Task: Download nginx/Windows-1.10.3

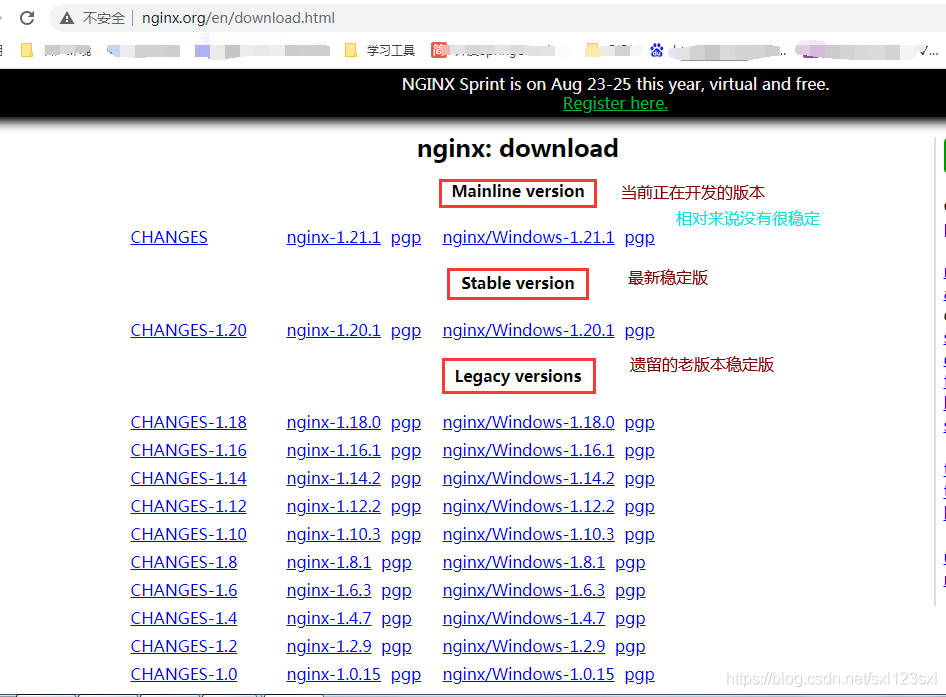Action: click(x=529, y=535)
